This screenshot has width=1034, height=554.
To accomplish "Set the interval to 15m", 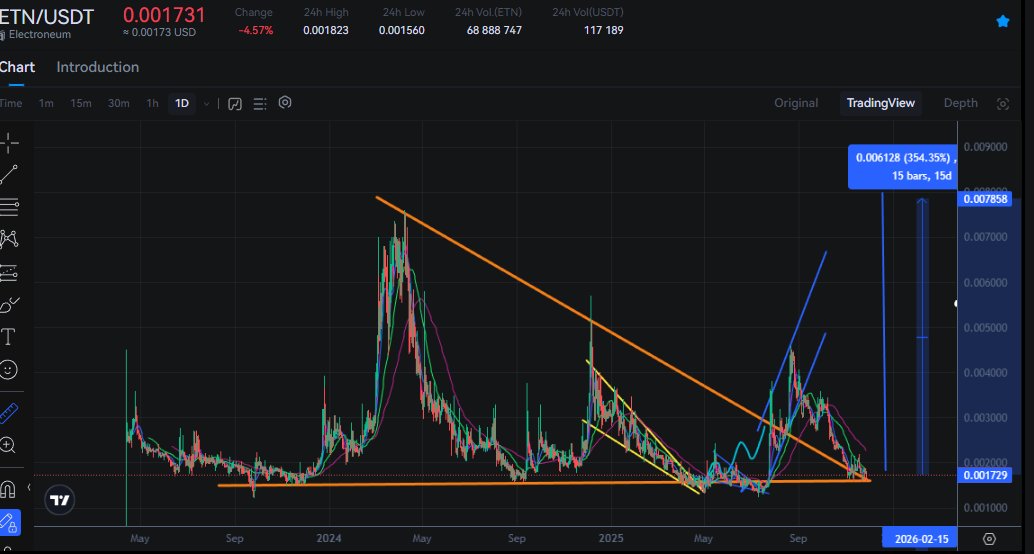I will (x=81, y=104).
